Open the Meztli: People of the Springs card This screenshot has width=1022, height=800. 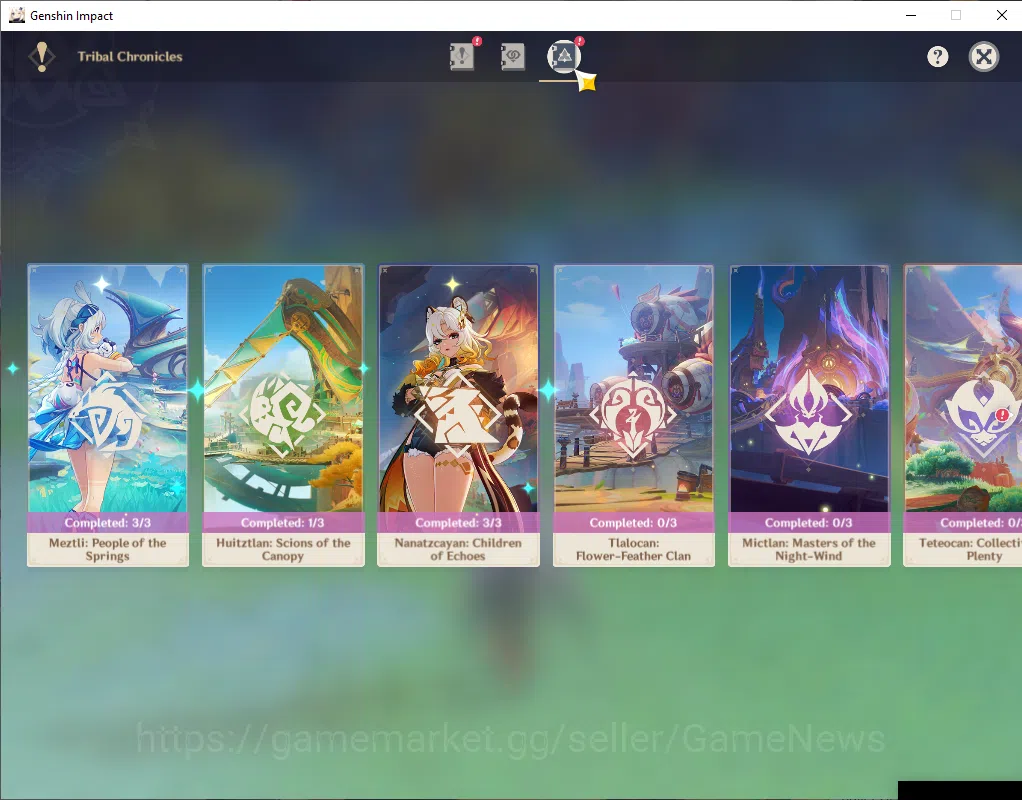click(108, 415)
